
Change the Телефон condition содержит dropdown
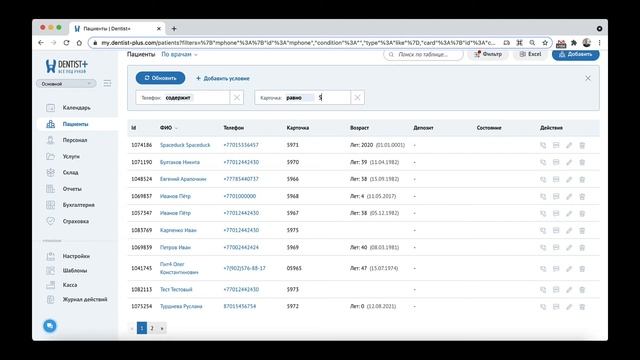(x=178, y=98)
